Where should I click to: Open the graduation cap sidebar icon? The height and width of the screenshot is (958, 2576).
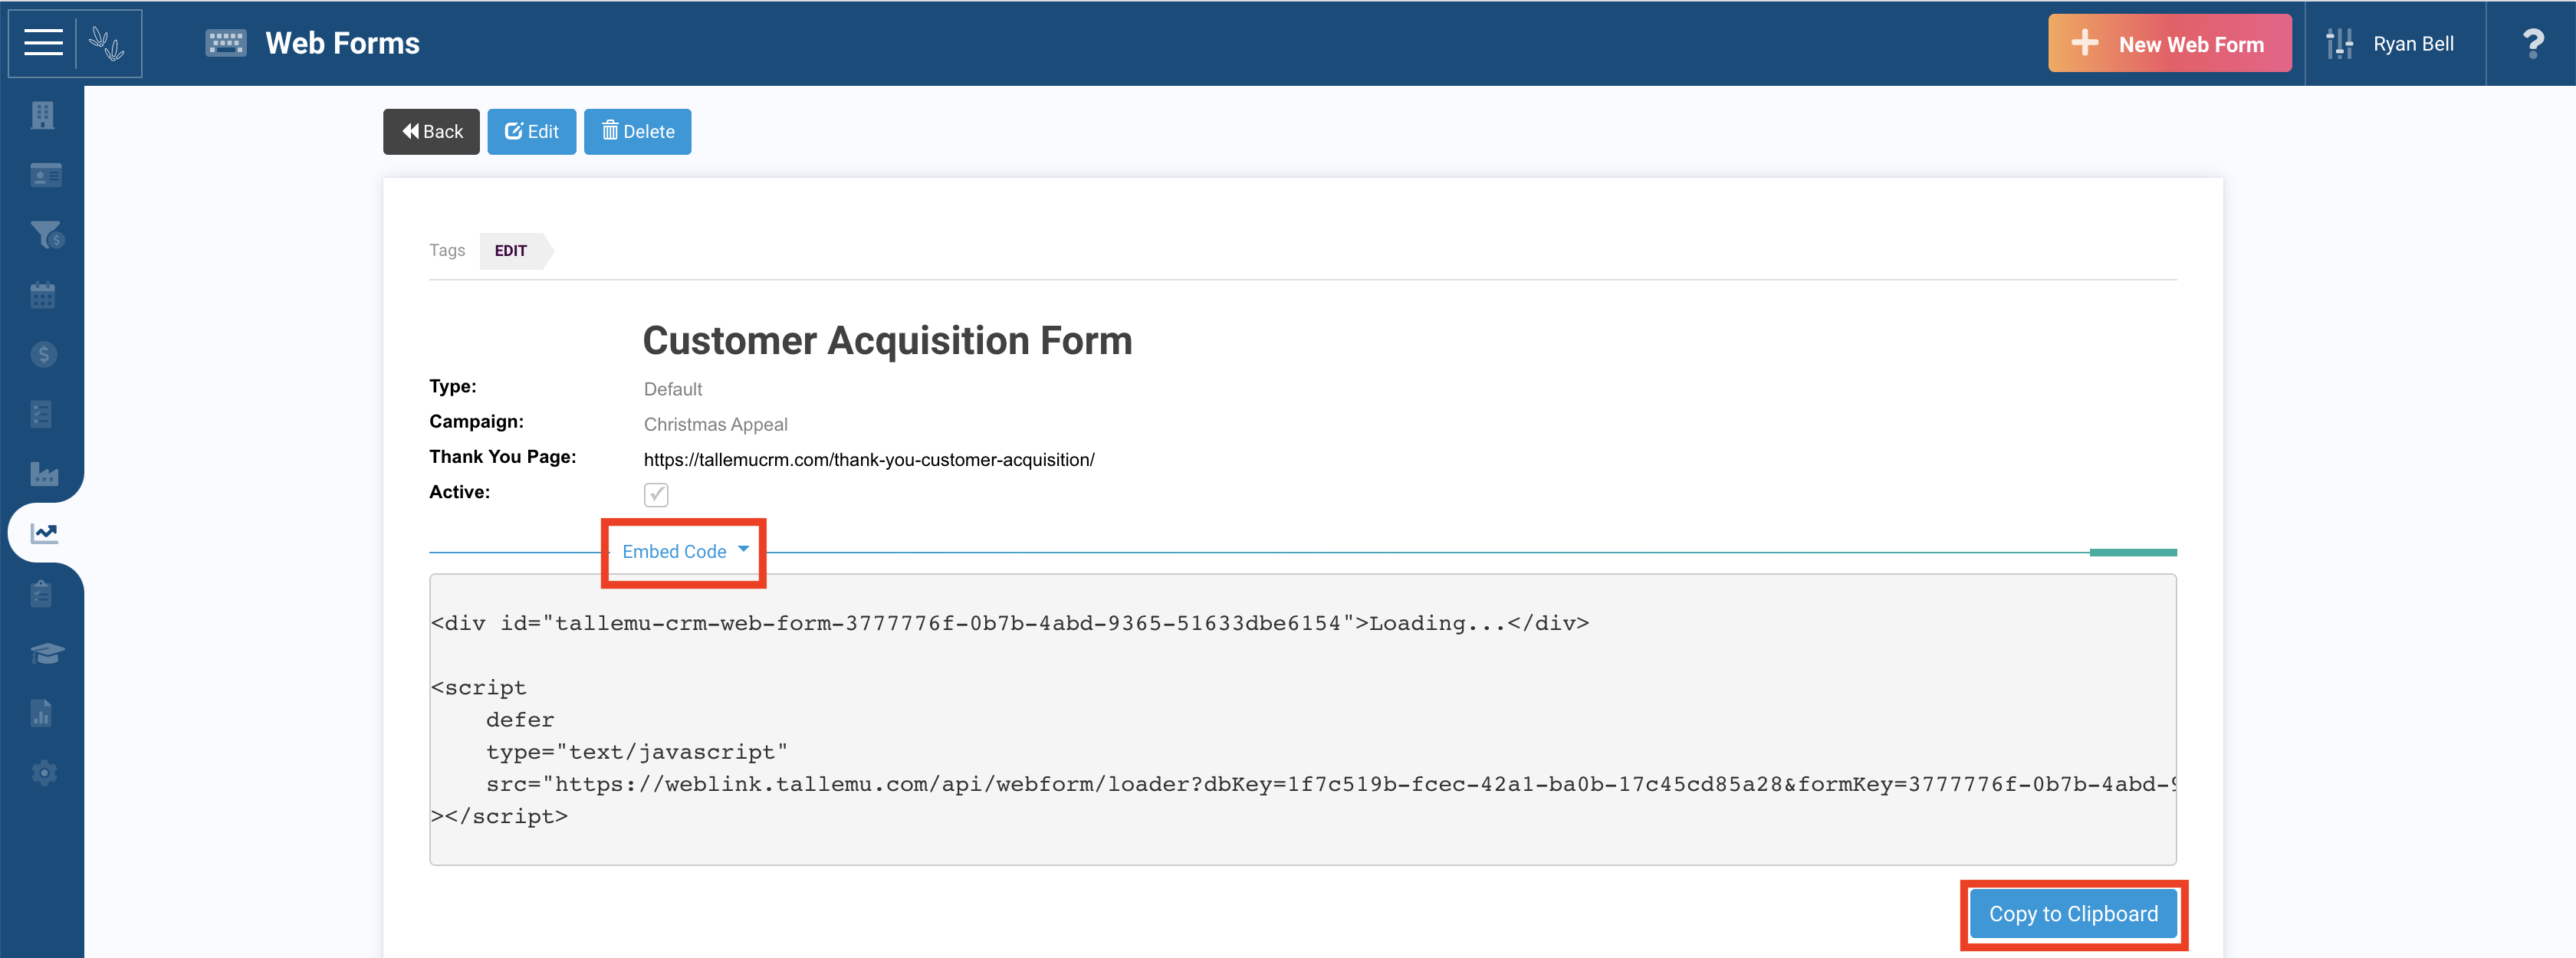[46, 653]
